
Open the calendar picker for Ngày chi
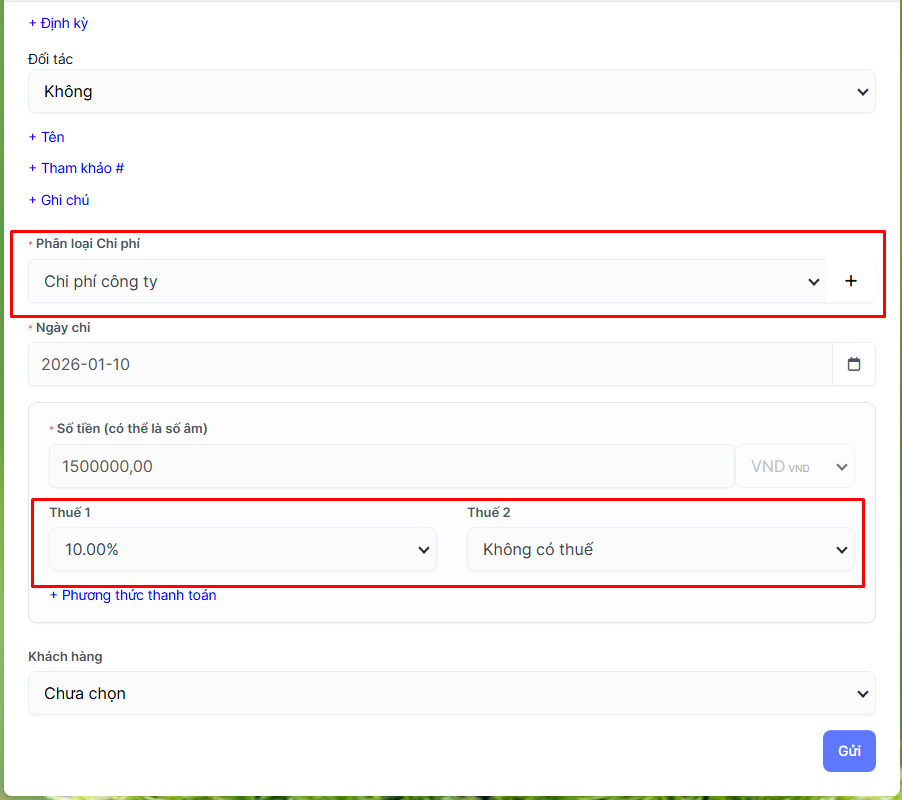[854, 364]
